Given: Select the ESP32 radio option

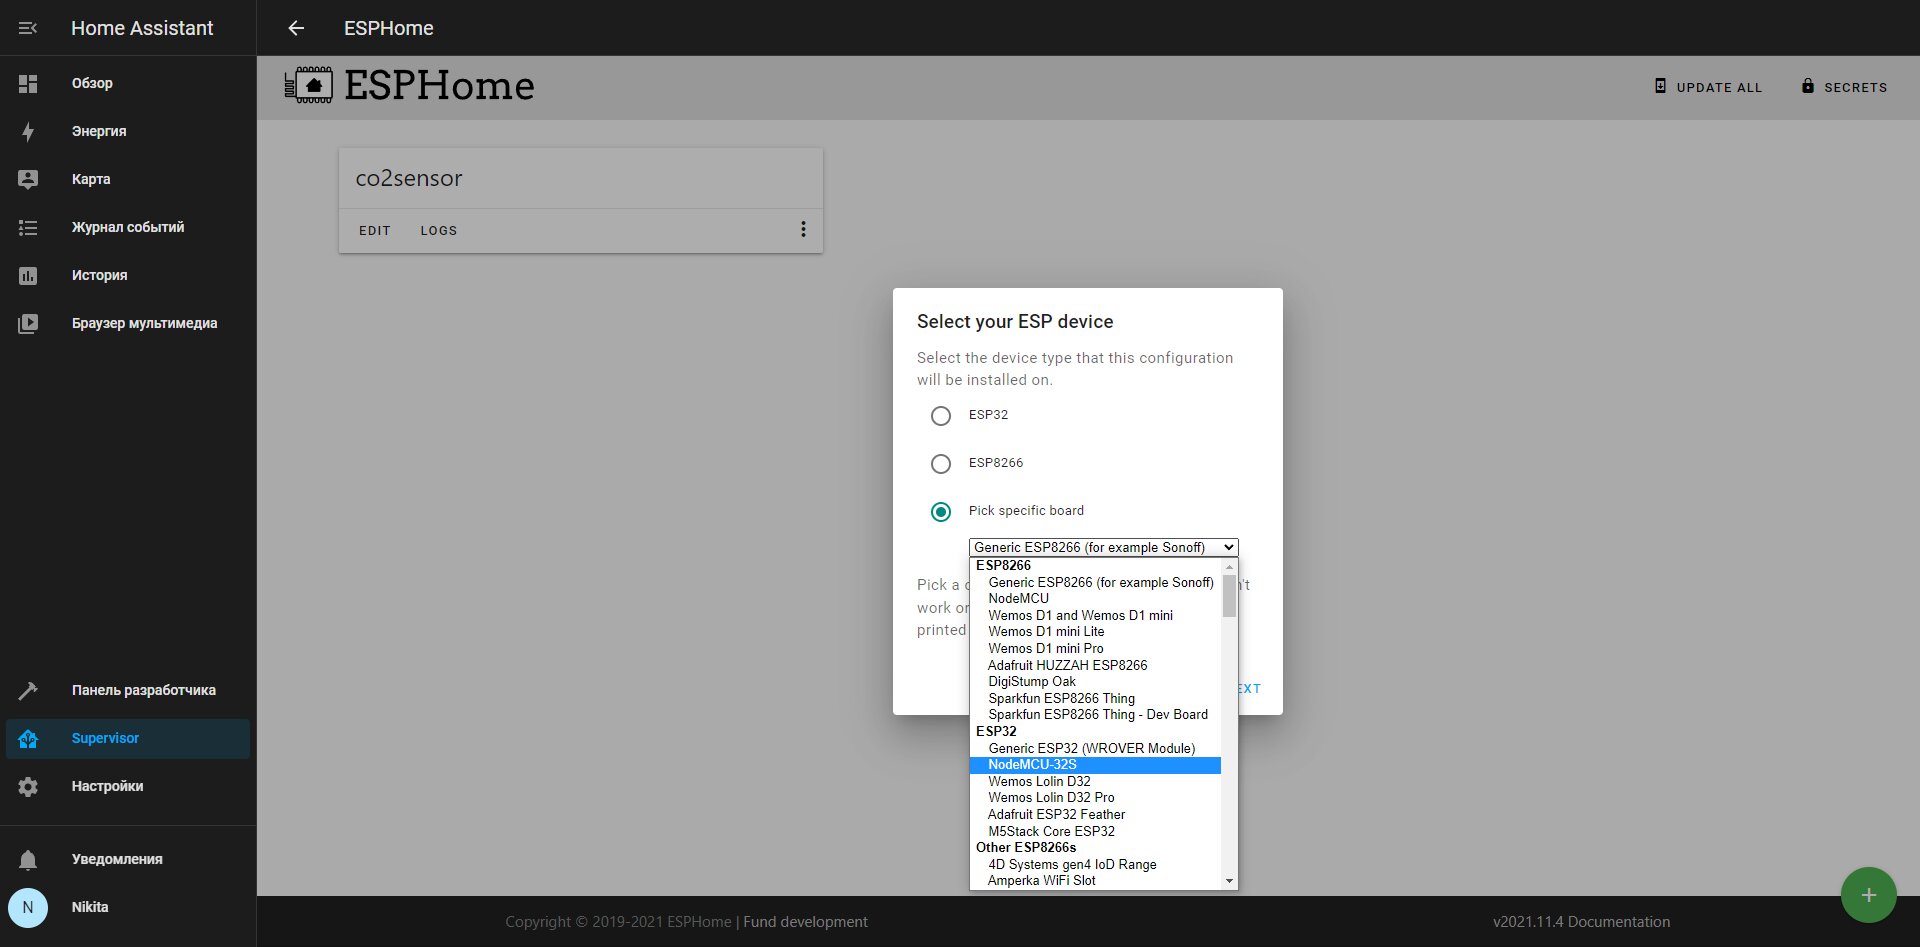Looking at the screenshot, I should (x=941, y=415).
